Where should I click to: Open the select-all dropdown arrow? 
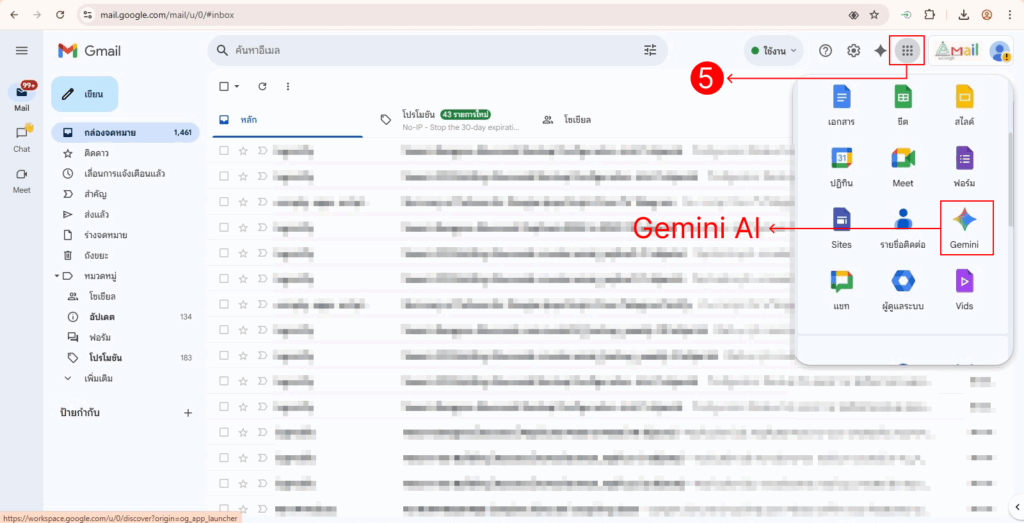(237, 87)
